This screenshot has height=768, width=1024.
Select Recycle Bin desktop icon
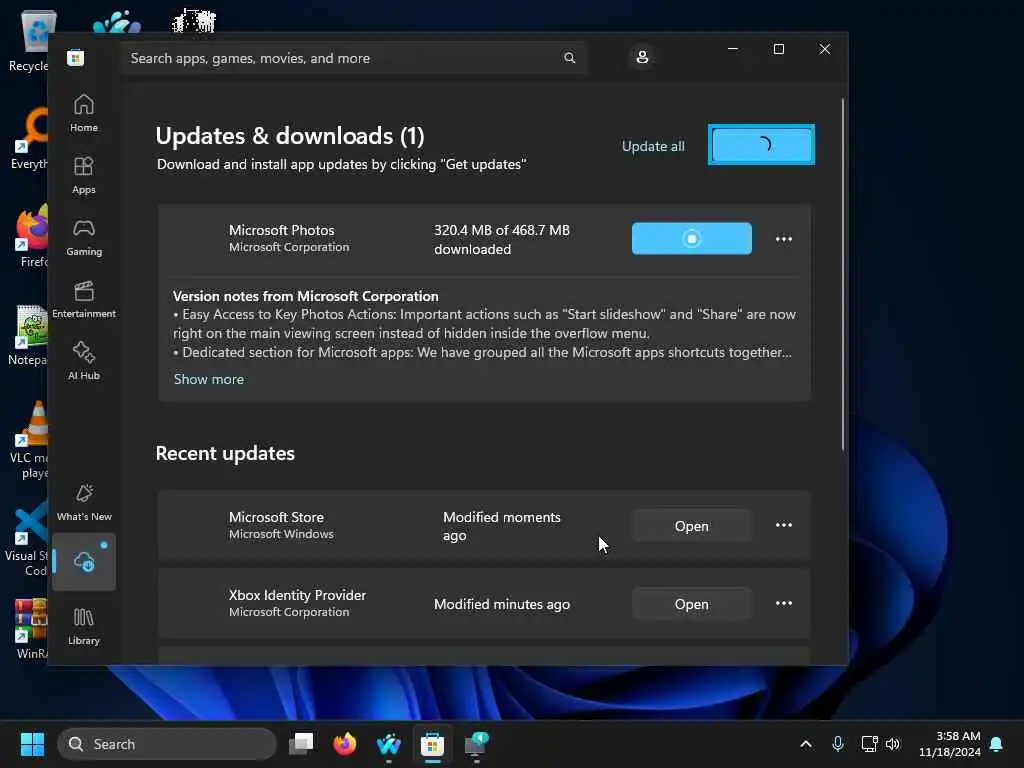(30, 40)
